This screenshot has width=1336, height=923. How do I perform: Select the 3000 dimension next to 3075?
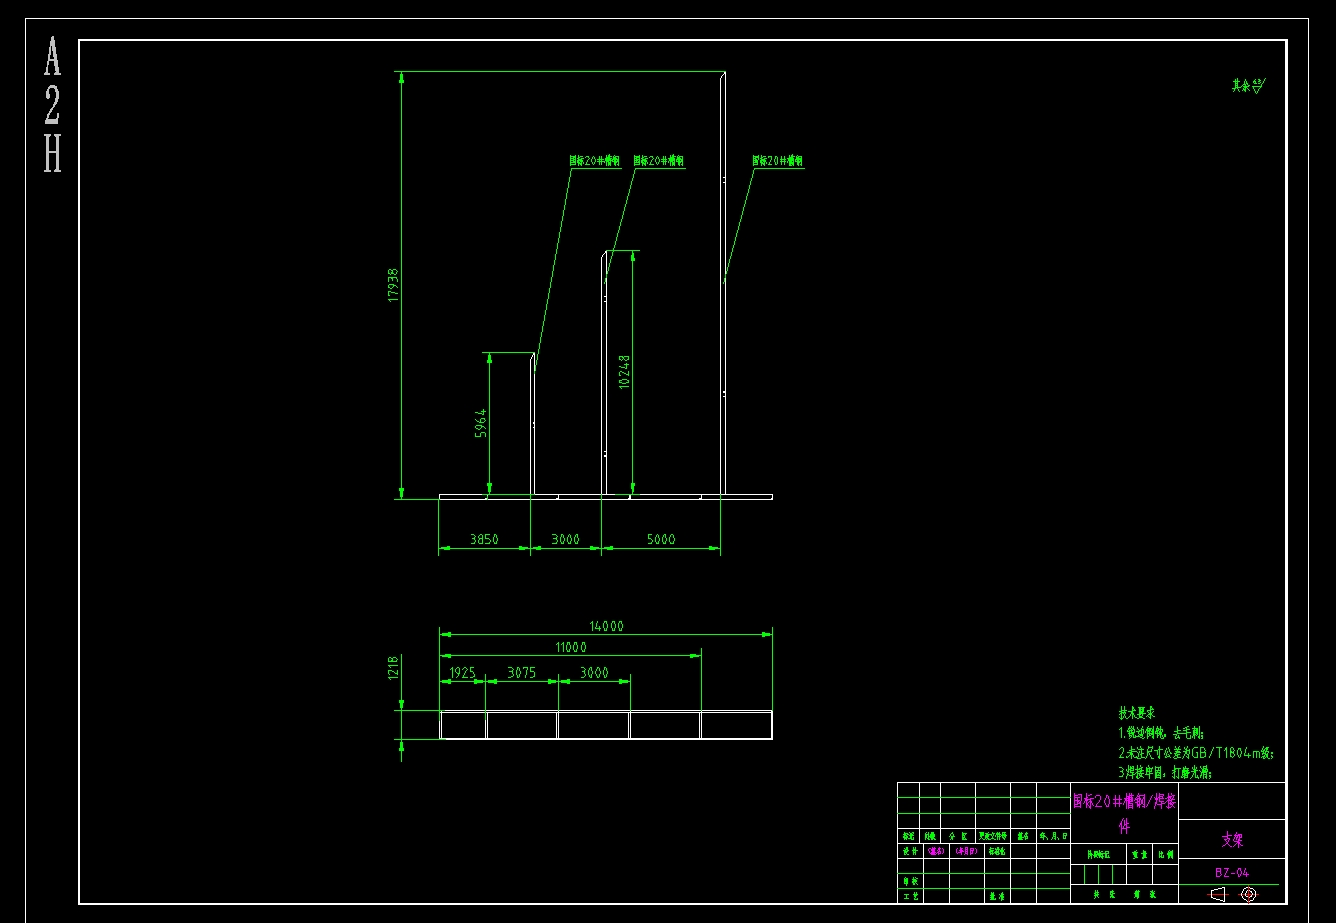[x=594, y=673]
